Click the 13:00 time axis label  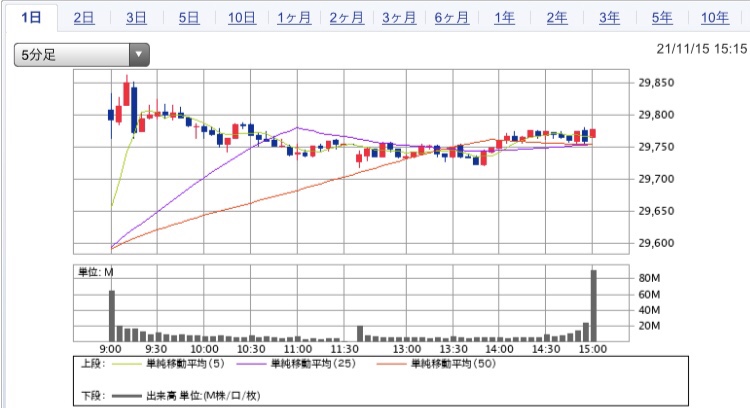(407, 349)
